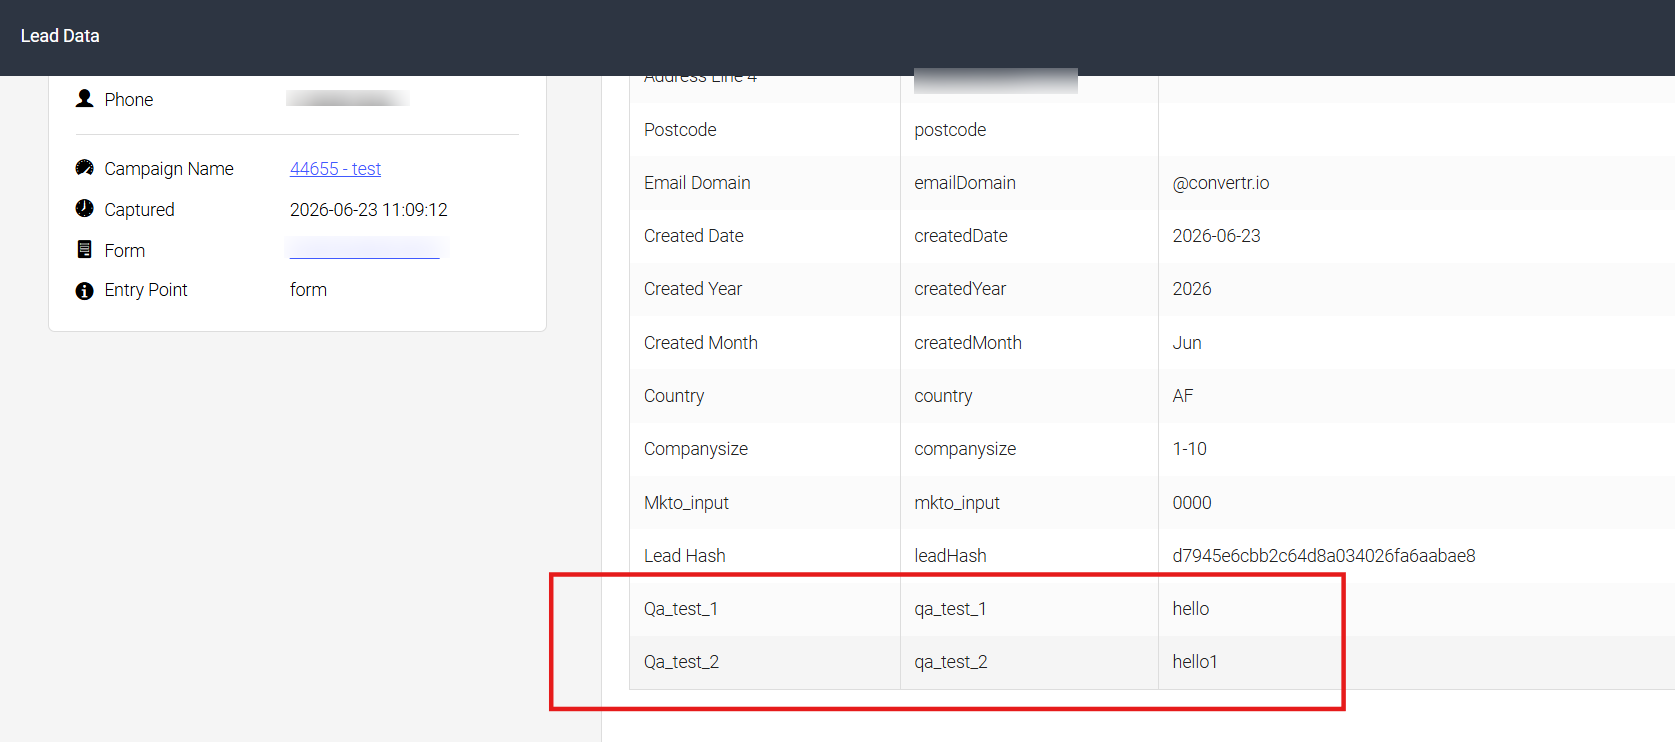Click the Mkto_input row label

pyautogui.click(x=687, y=503)
